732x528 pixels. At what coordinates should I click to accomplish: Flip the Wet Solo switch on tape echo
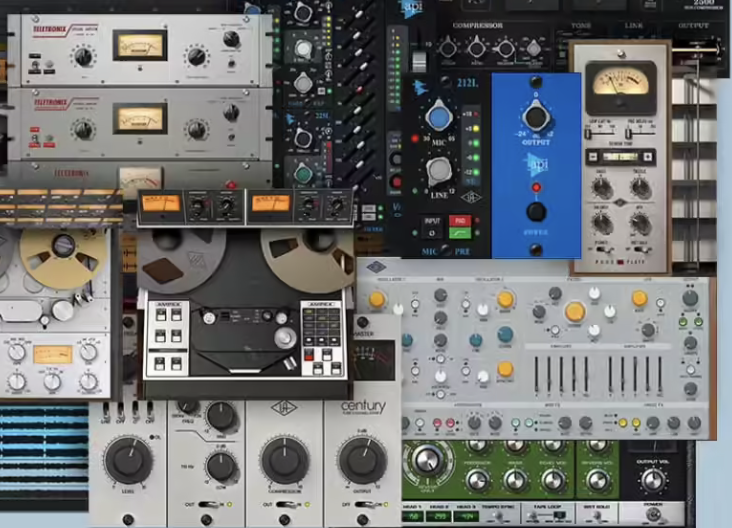[x=597, y=516]
